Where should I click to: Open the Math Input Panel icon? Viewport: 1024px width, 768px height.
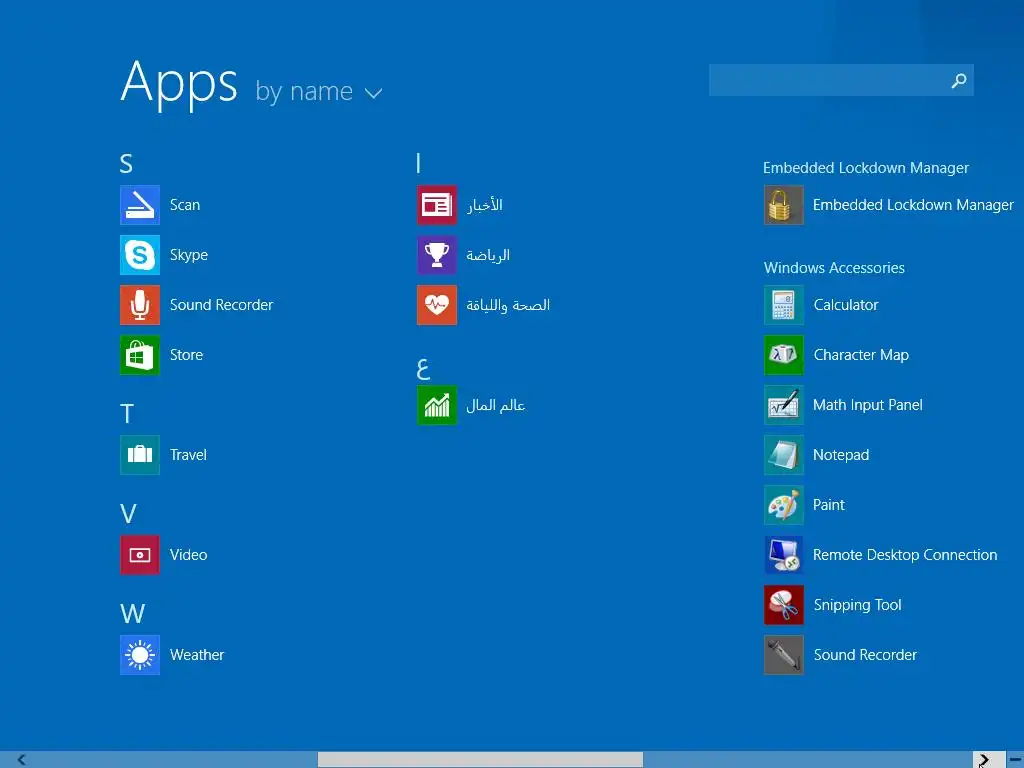pyautogui.click(x=784, y=405)
